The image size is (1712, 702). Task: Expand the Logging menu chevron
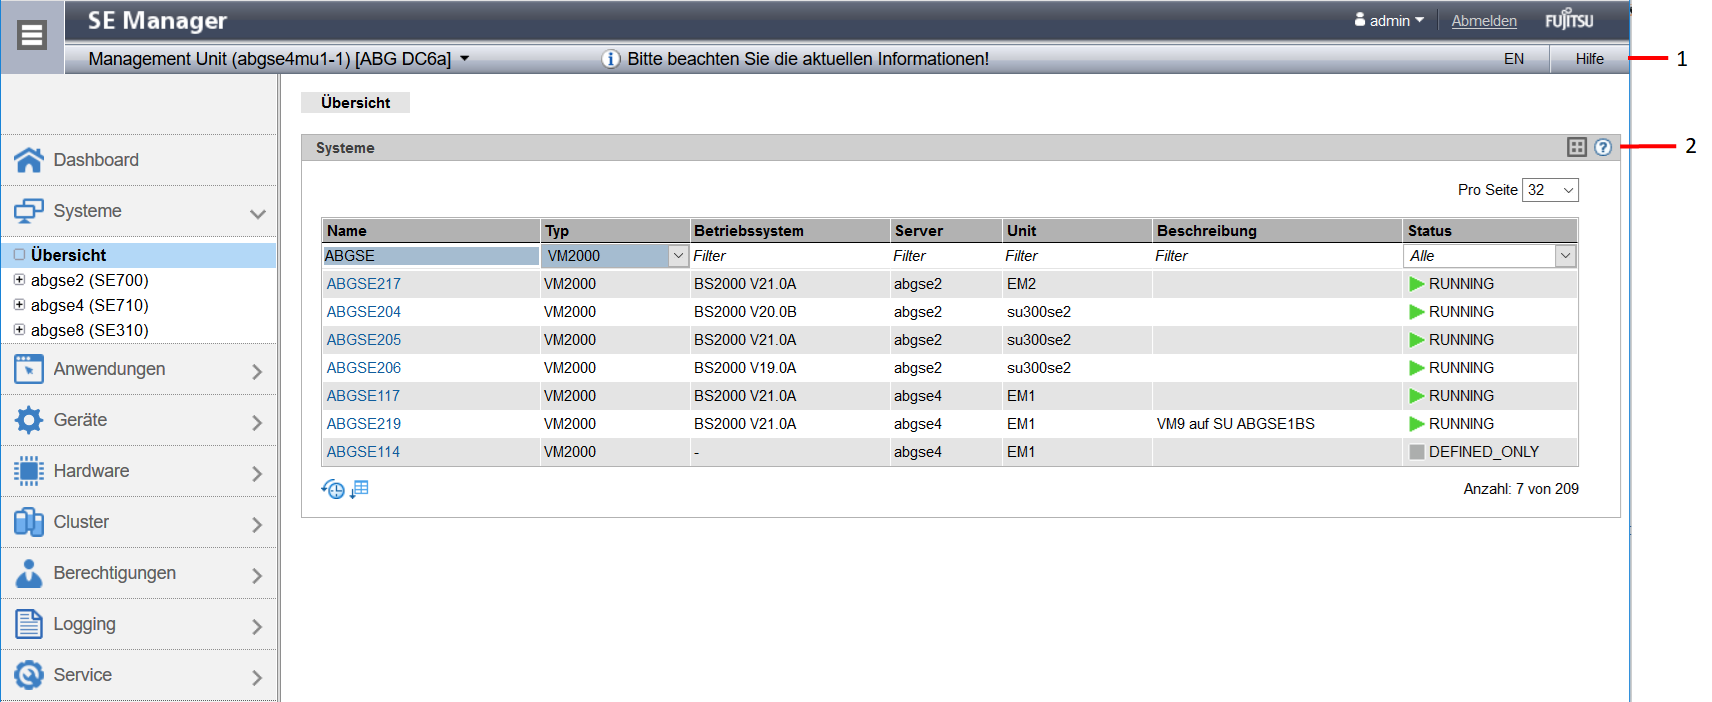pyautogui.click(x=258, y=626)
